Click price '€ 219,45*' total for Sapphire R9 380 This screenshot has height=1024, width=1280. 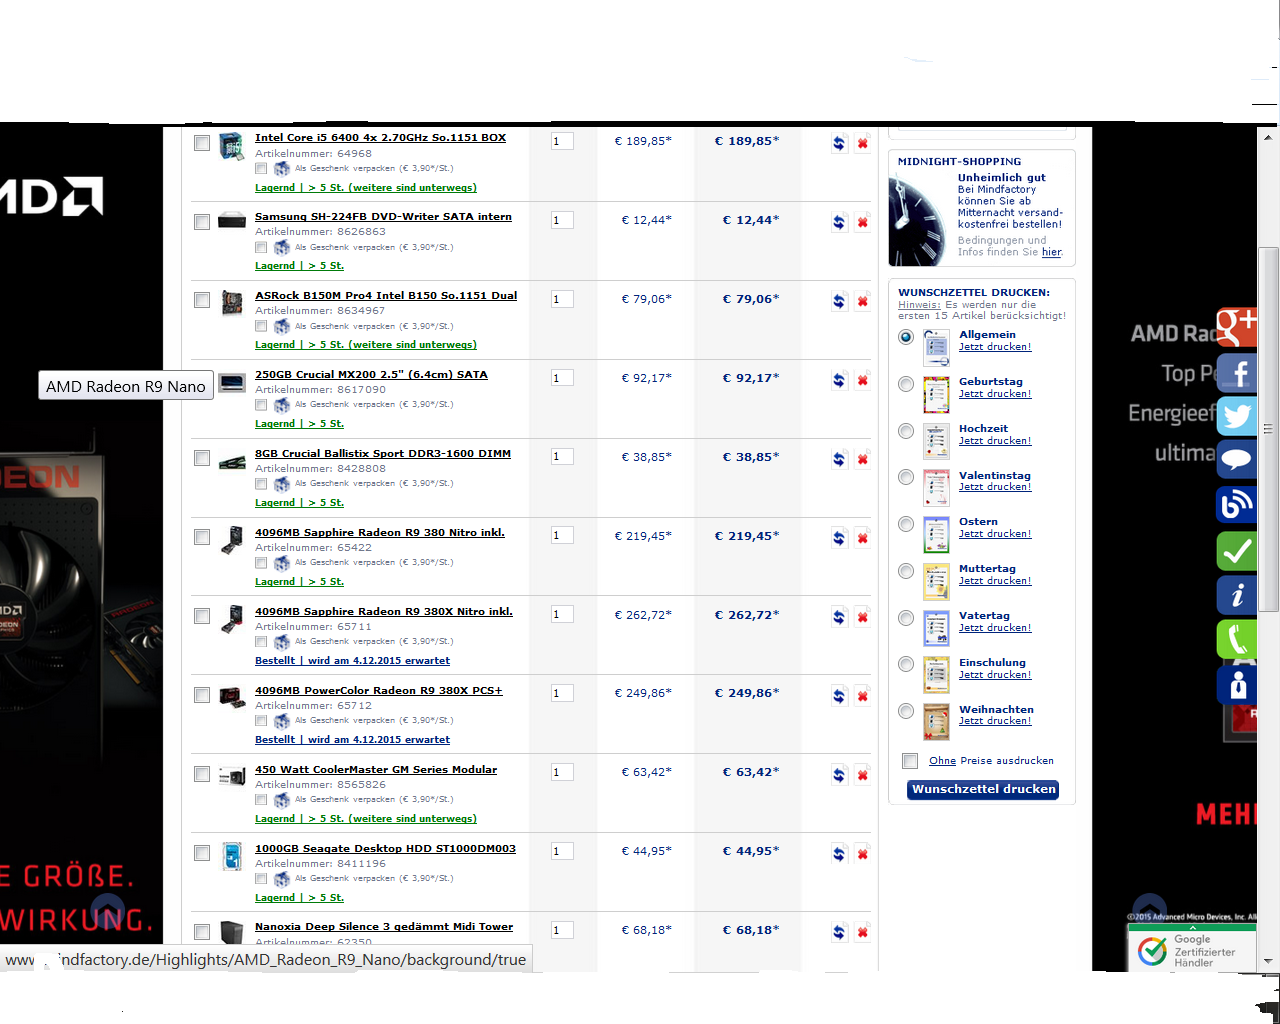[747, 536]
